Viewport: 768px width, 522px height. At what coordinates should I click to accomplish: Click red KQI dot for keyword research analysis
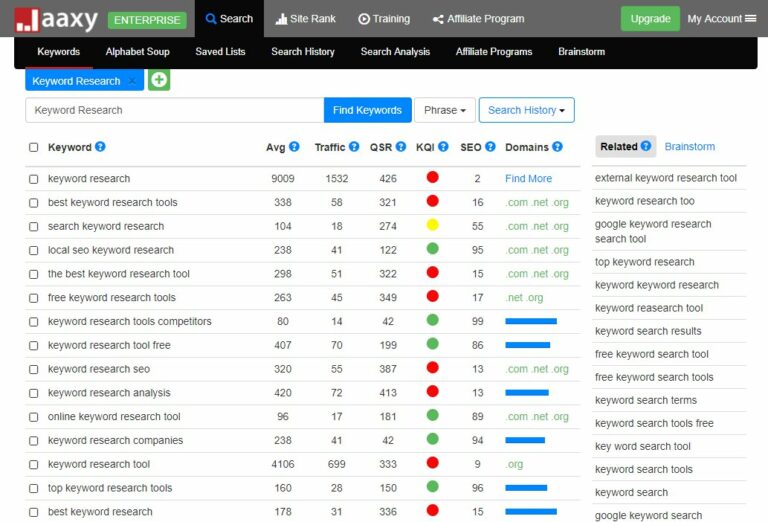[432, 391]
